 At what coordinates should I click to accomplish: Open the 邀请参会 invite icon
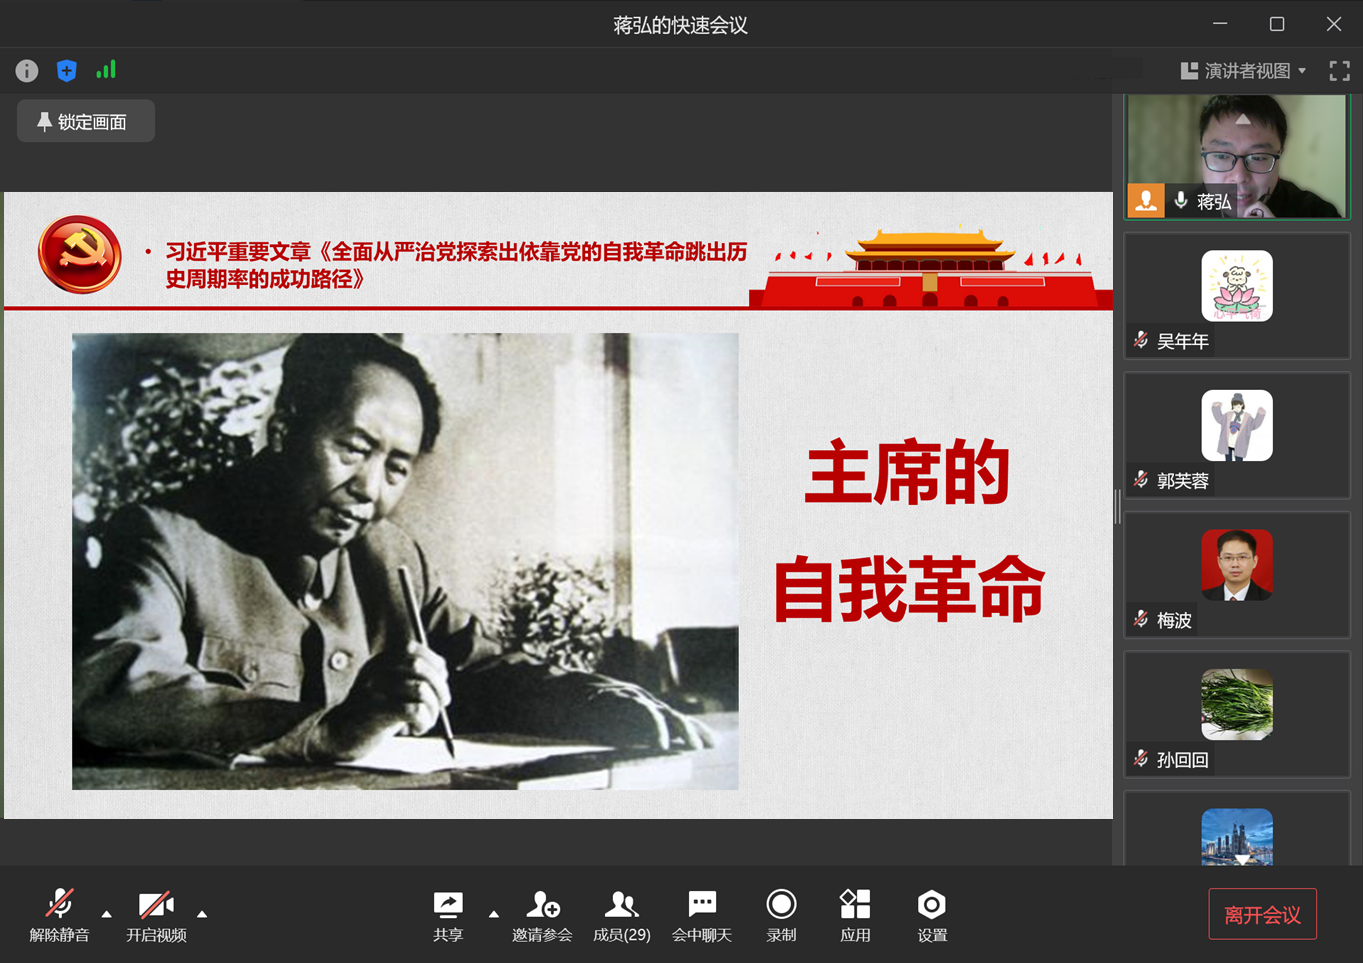(x=542, y=916)
